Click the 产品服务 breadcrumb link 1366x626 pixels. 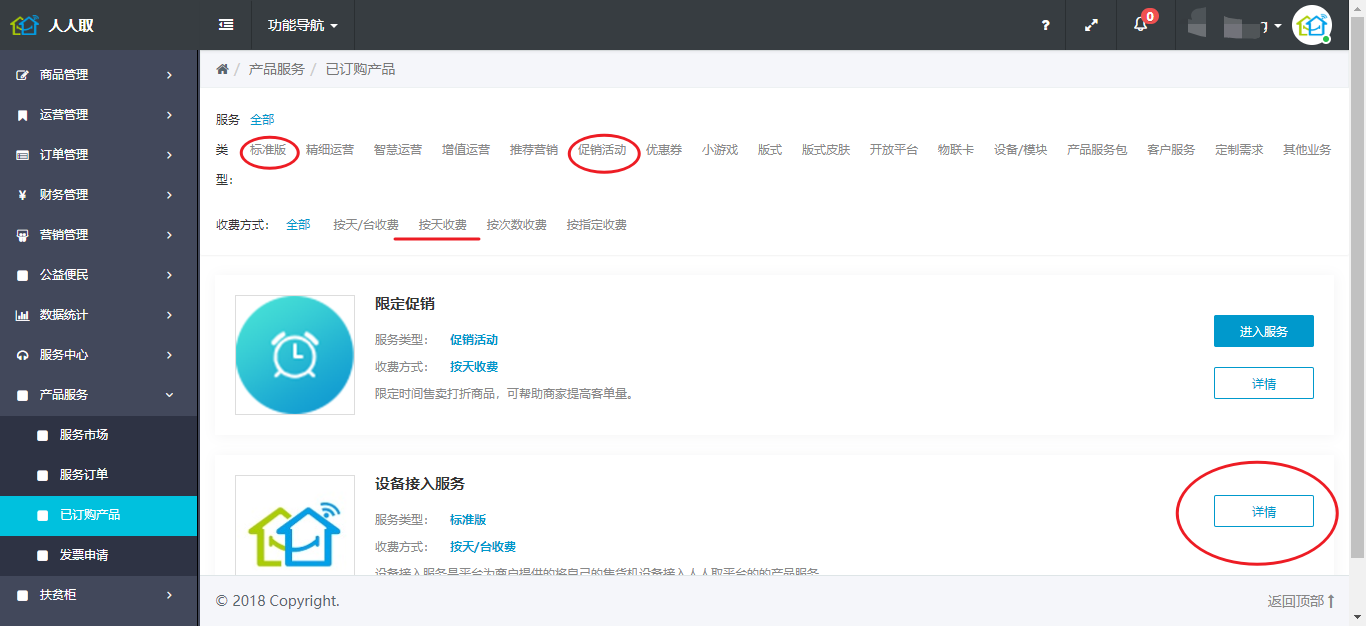coord(277,69)
